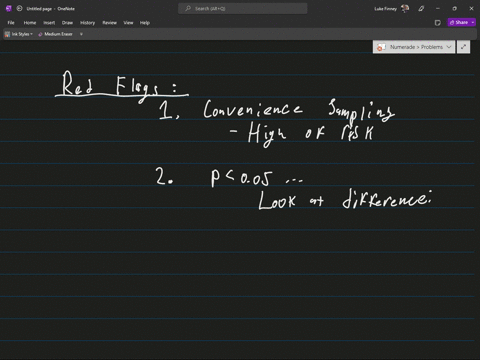Switch to the Home tab
Viewport: 480px width, 360px height.
point(30,23)
